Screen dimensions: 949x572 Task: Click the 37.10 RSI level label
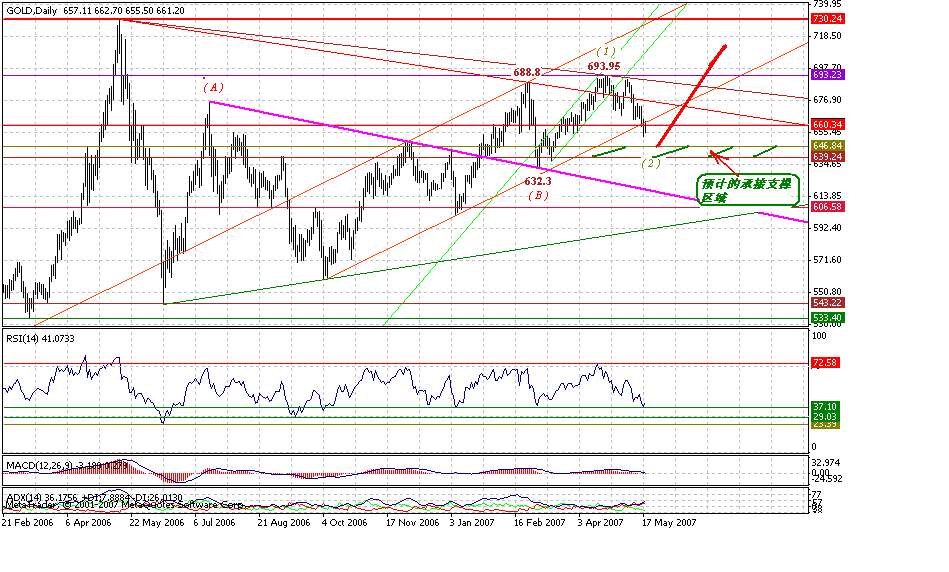click(x=826, y=407)
